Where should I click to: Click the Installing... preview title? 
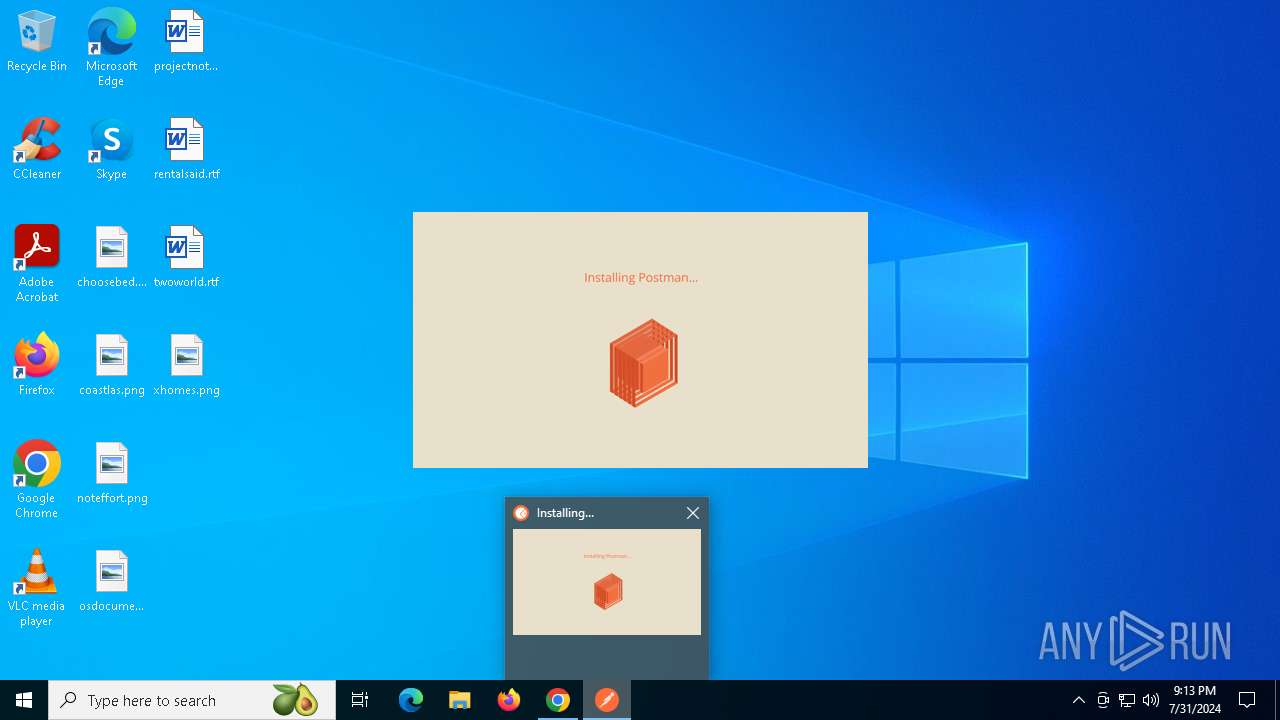(x=565, y=513)
